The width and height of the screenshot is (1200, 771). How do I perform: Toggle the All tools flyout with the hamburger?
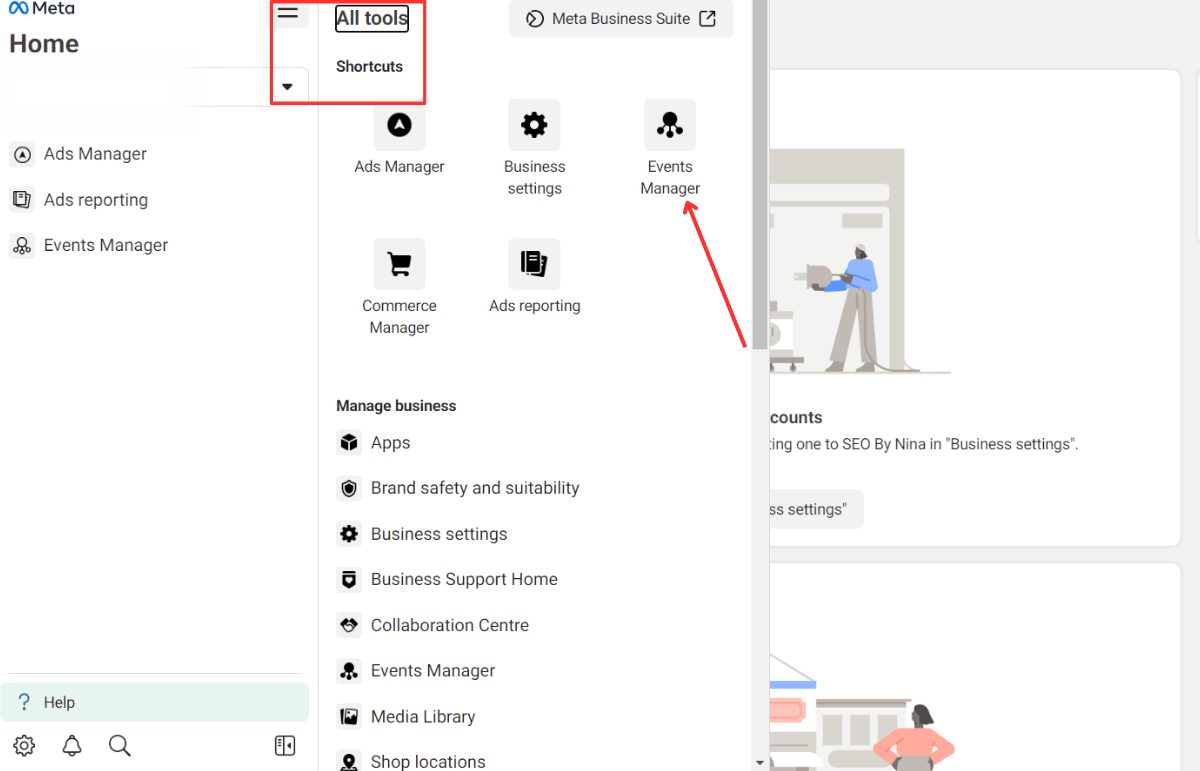click(x=289, y=14)
